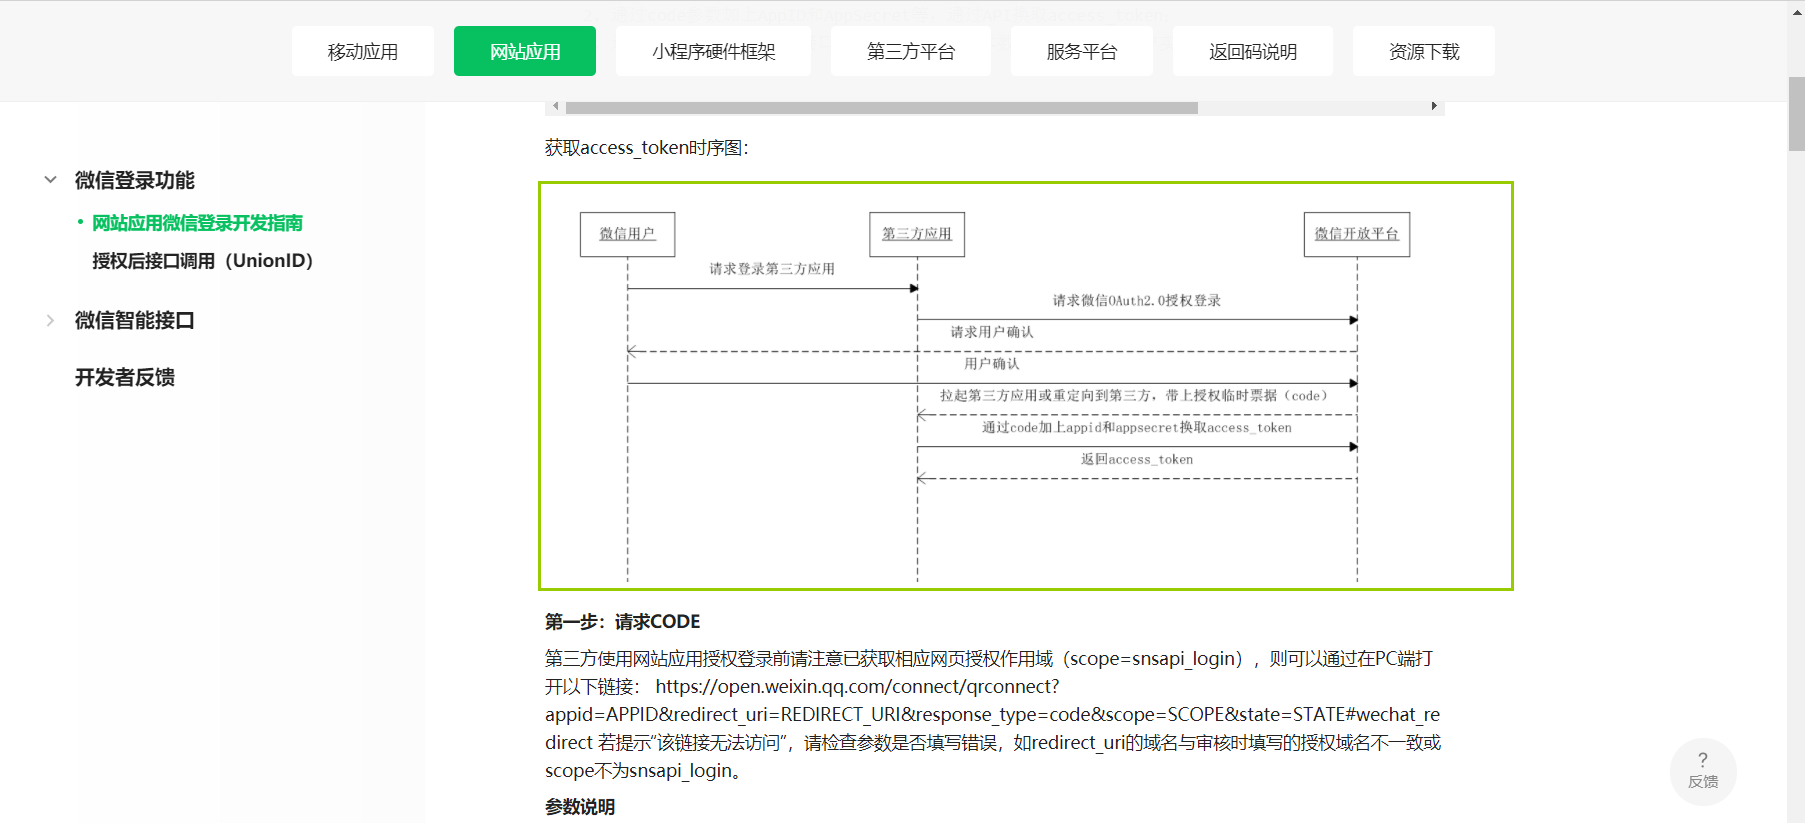Open 网站应用微信登录开发指南 page
The width and height of the screenshot is (1805, 823).
[197, 223]
